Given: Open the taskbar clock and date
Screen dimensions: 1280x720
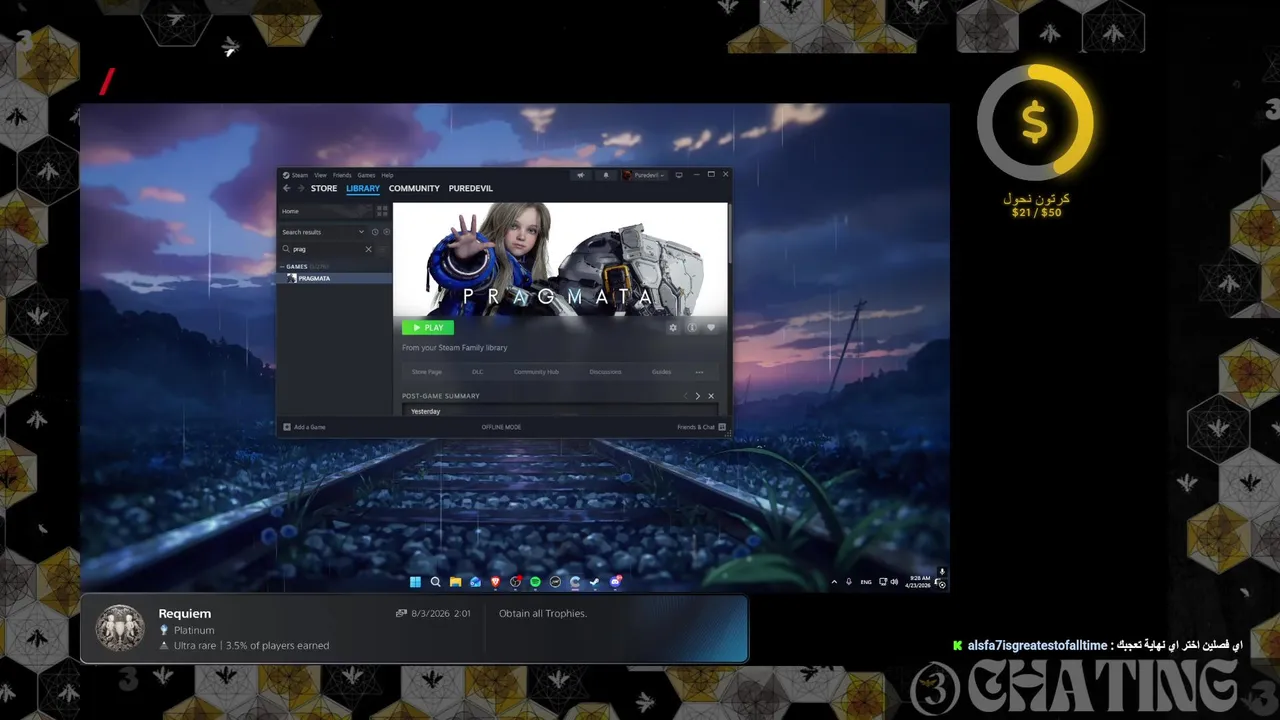Looking at the screenshot, I should pyautogui.click(x=920, y=582).
